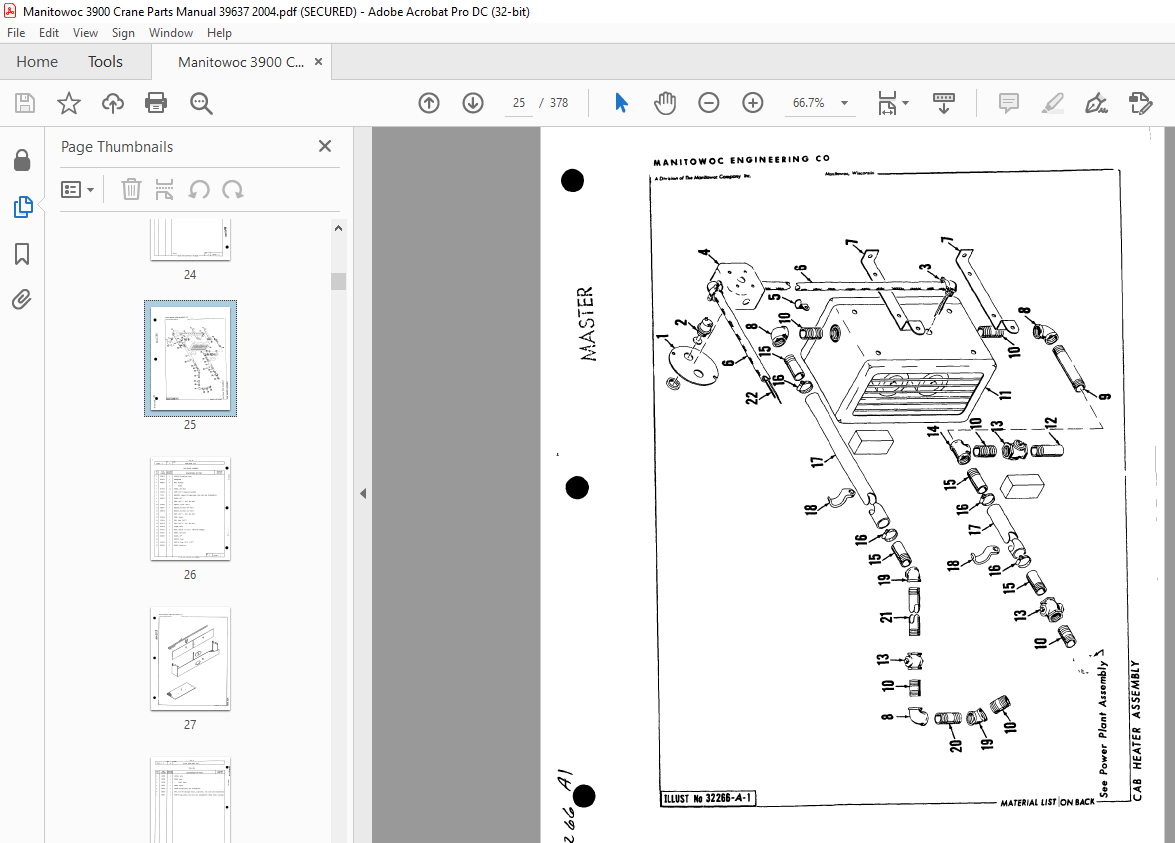Open the Sign menu
The width and height of the screenshot is (1175, 843).
[123, 33]
